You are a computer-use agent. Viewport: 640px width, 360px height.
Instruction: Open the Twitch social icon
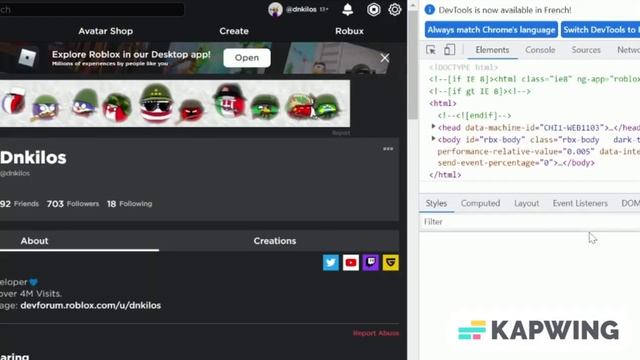coord(371,263)
